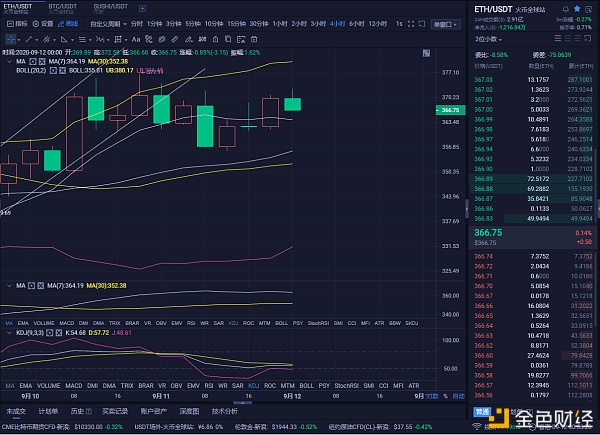The width and height of the screenshot is (600, 435).
Task: Click the 366.75 current price label on the price axis
Action: 450,110
